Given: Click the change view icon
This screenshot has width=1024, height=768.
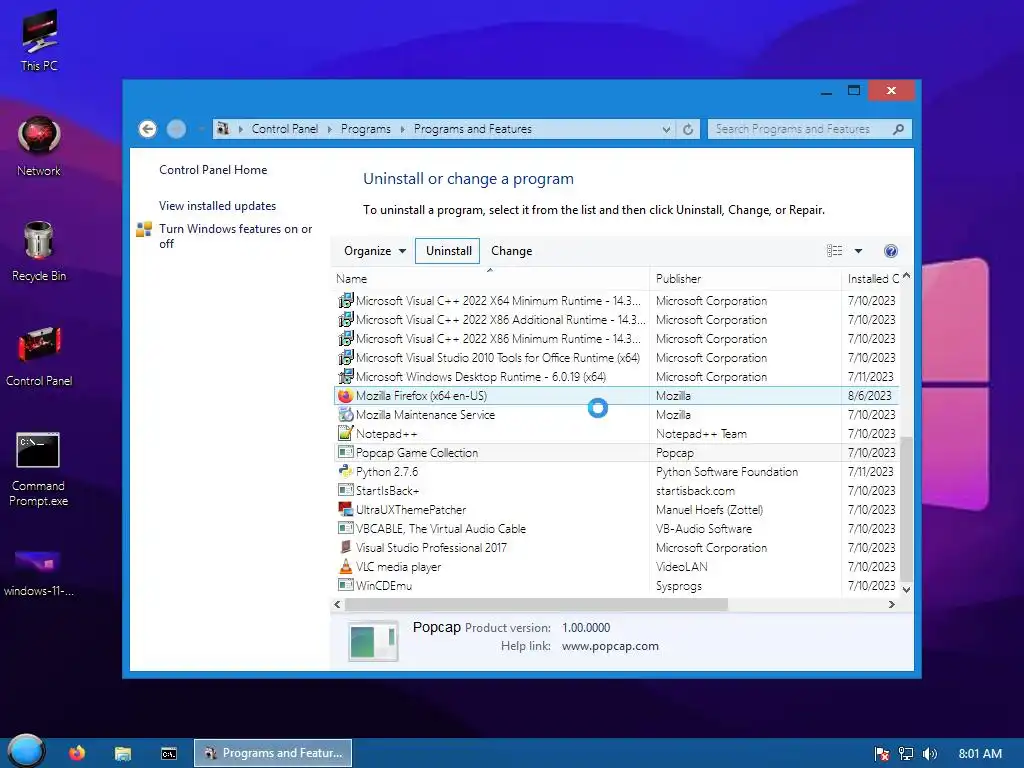Looking at the screenshot, I should point(835,251).
